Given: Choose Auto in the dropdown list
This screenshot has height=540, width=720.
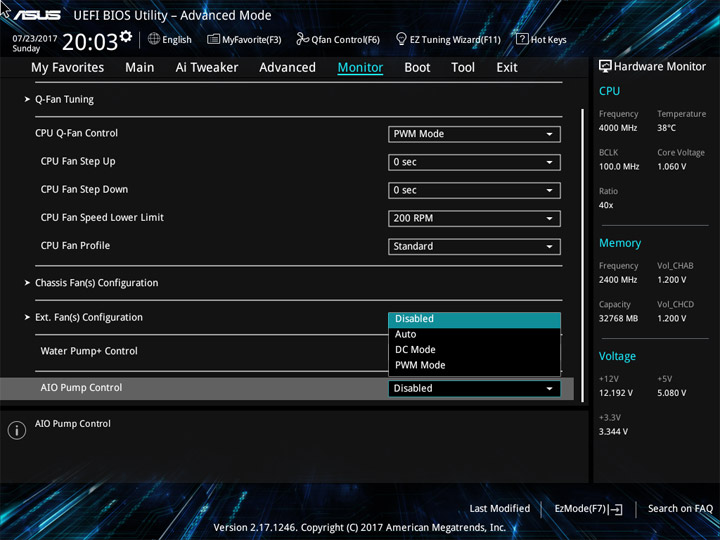Looking at the screenshot, I should click(474, 334).
